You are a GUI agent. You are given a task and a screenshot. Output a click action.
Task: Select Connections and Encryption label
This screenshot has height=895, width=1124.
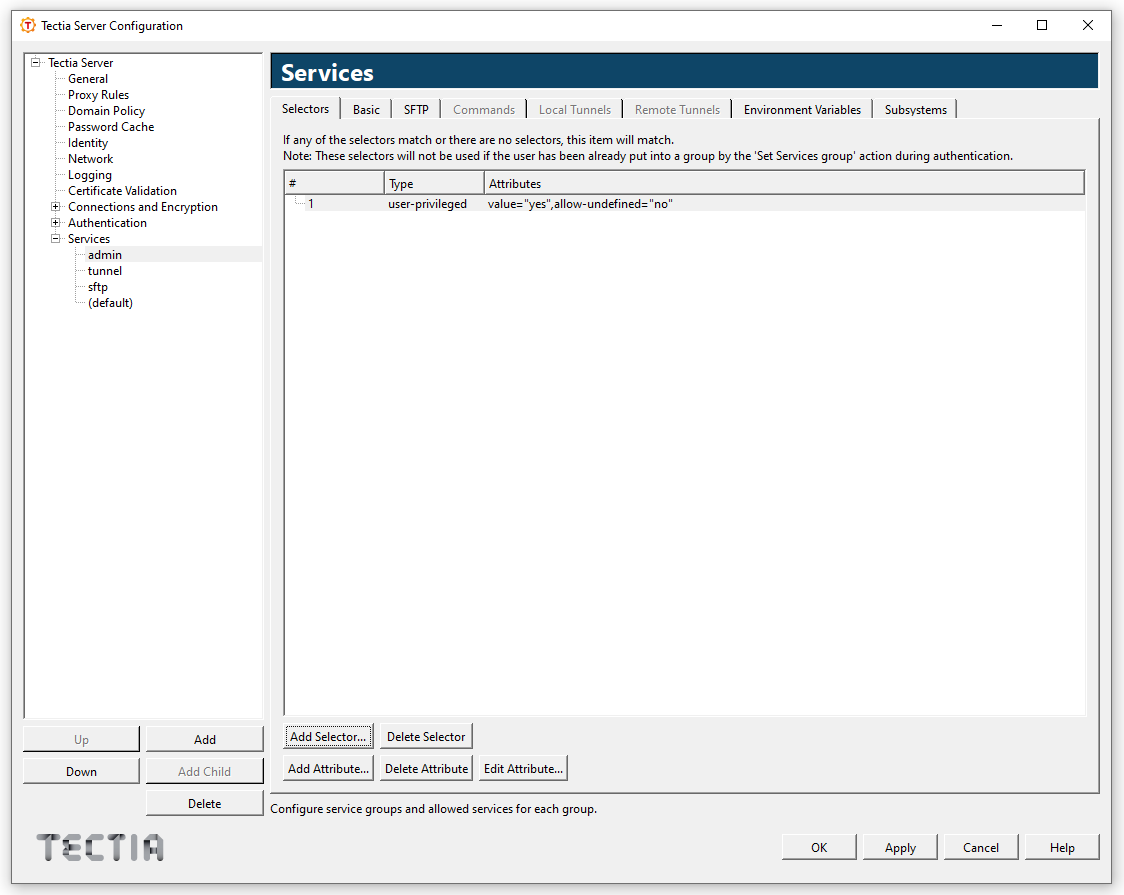click(143, 206)
